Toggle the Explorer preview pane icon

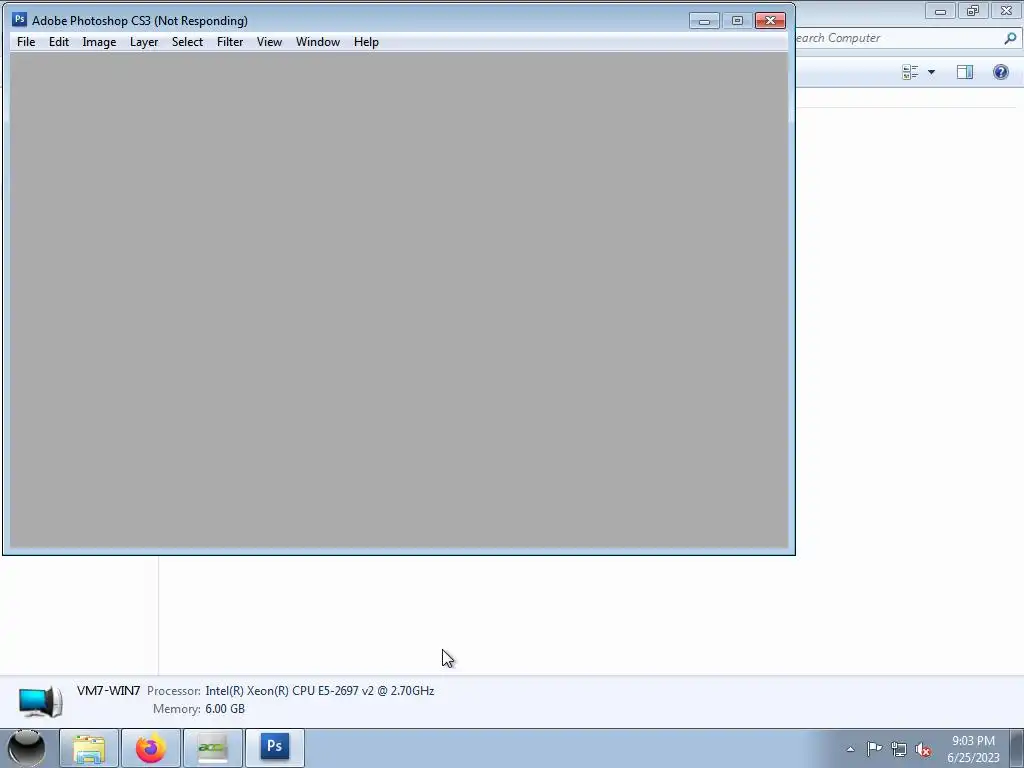pos(965,72)
